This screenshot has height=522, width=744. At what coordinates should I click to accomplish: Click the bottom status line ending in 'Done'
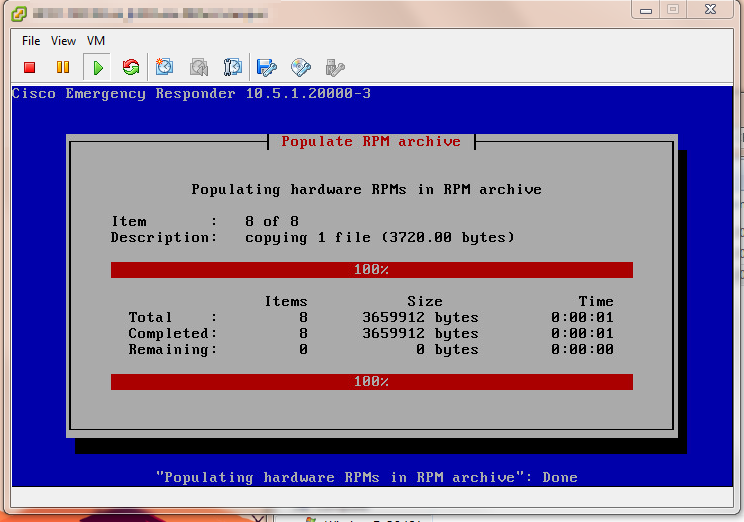coord(367,477)
